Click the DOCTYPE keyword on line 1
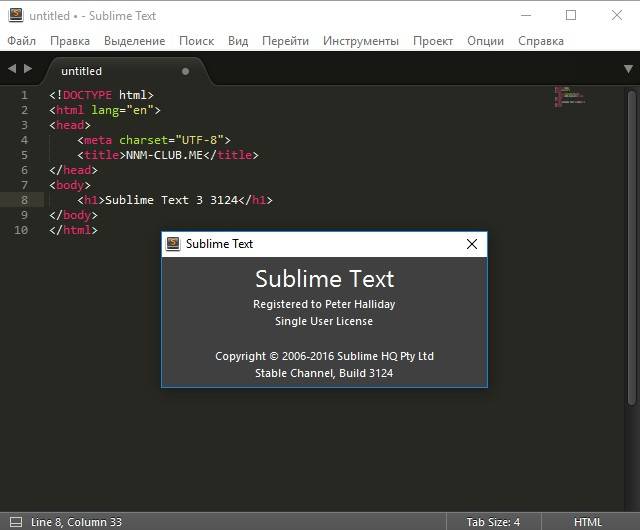 [87, 95]
